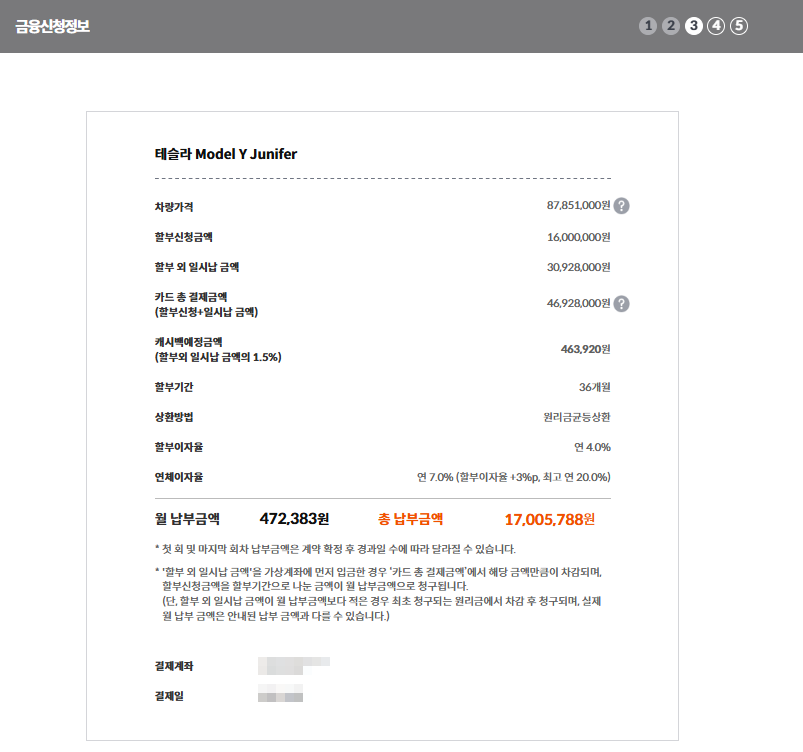Click the 87,851,000원 value
This screenshot has height=752, width=803.
tap(578, 205)
